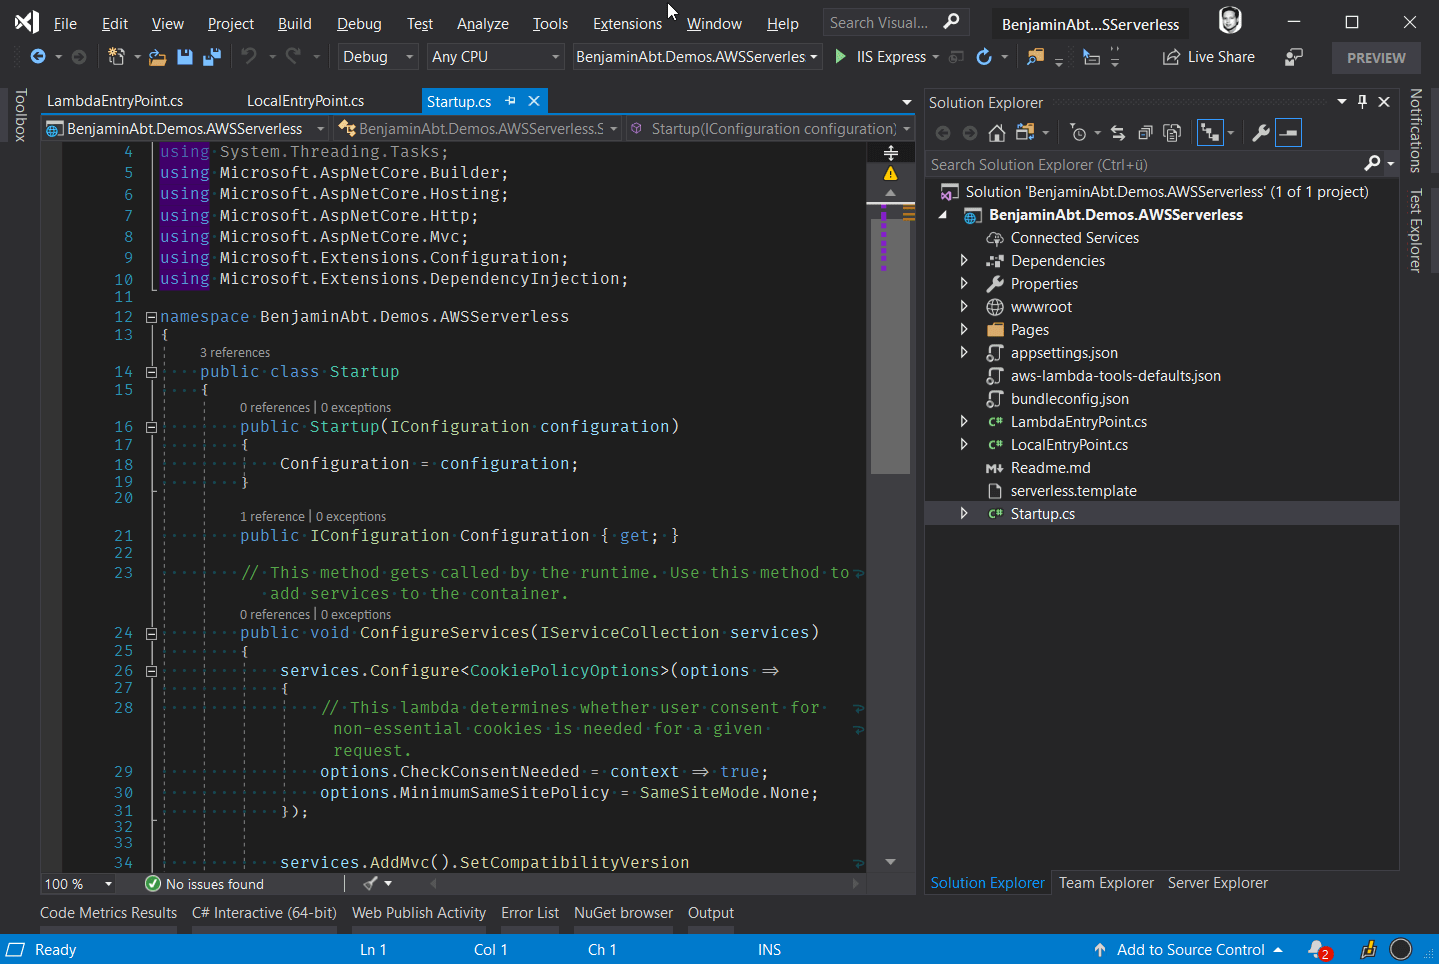Expand the Dependencies tree node
The image size is (1439, 964).
(964, 261)
